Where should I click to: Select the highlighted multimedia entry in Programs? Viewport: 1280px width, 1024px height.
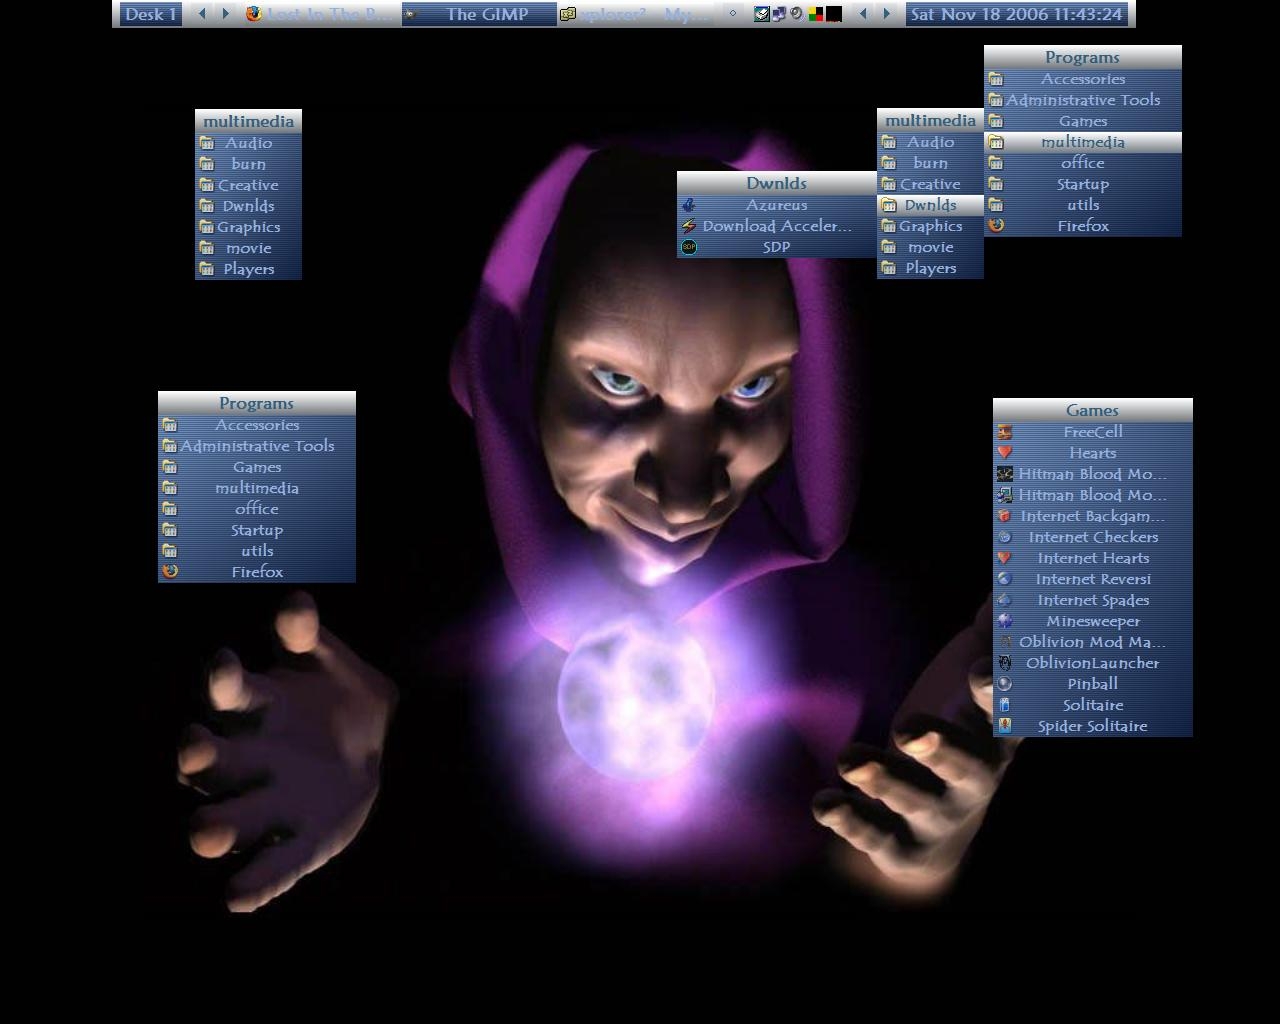(1083, 142)
